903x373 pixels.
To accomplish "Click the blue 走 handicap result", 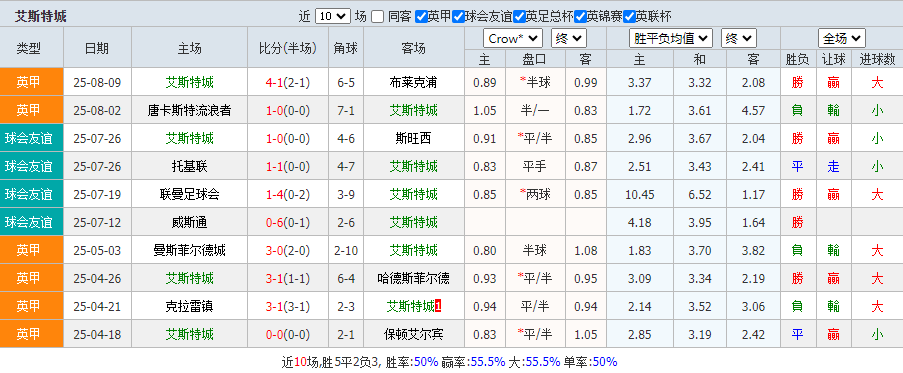I will (833, 166).
